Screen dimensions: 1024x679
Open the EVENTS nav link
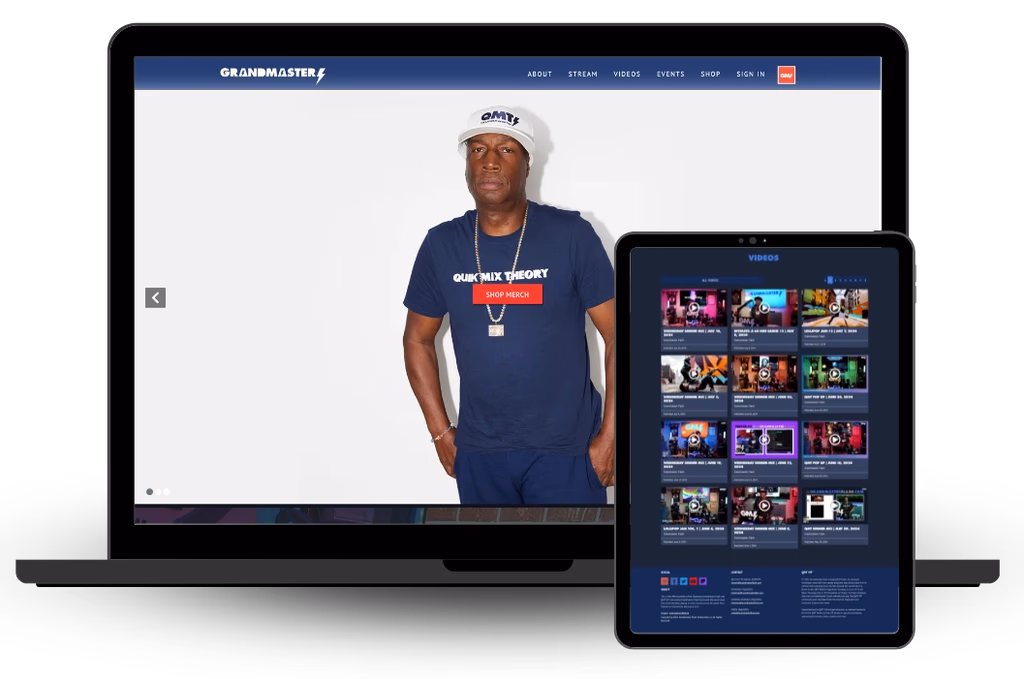tap(670, 74)
